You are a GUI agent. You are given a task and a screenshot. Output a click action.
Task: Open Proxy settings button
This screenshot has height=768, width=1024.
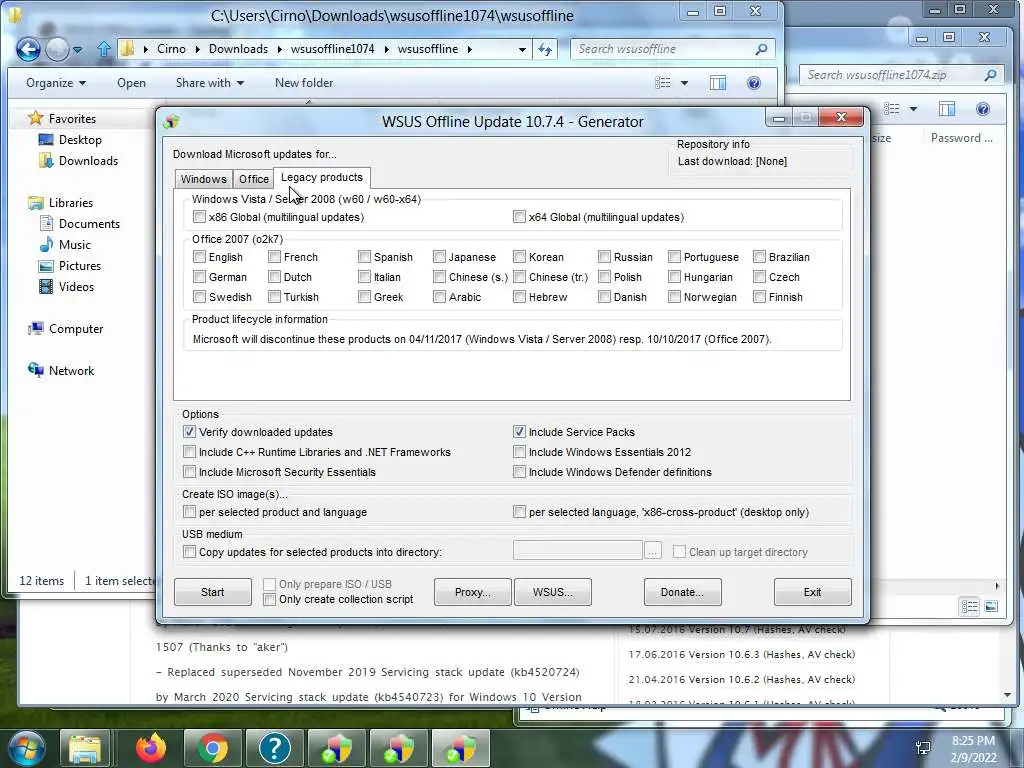pos(472,592)
